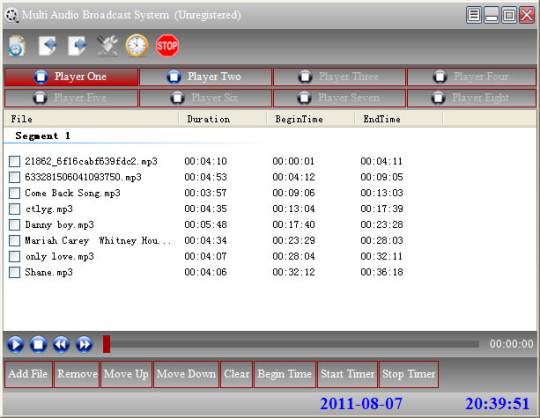Choose the Player Seven tab
This screenshot has height=418, width=540.
339,98
